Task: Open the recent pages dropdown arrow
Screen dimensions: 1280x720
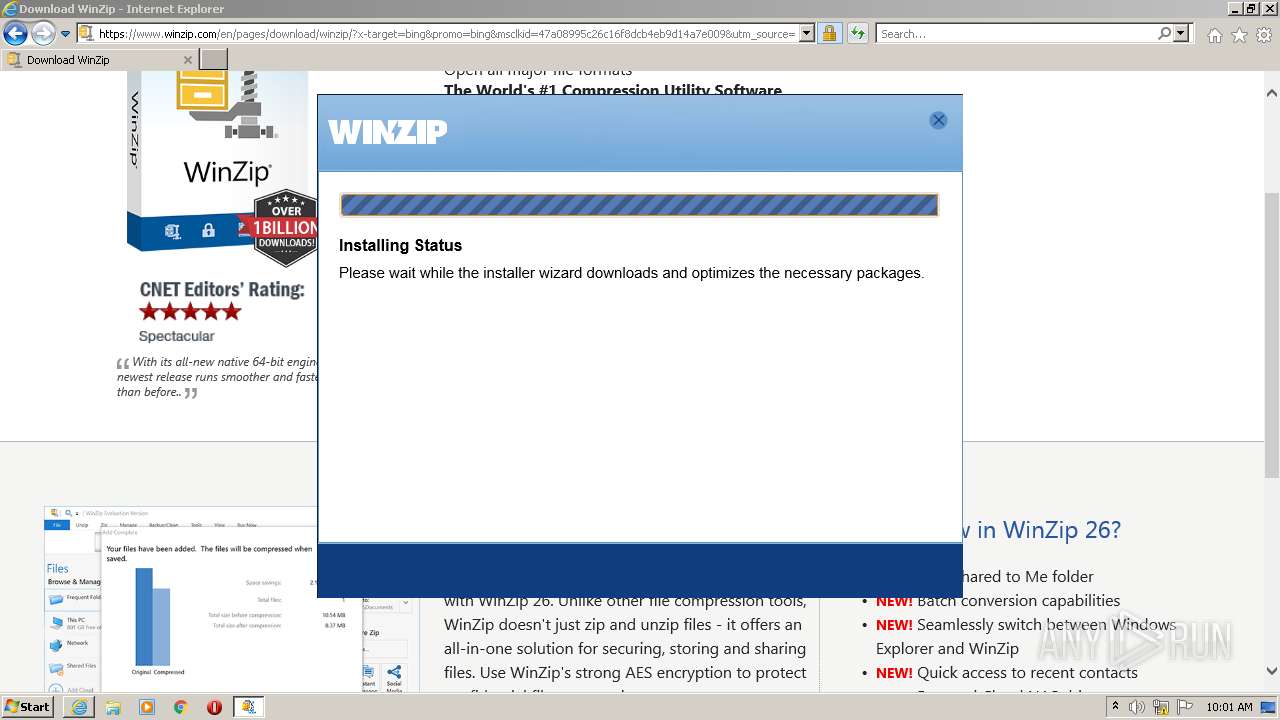Action: 65,34
